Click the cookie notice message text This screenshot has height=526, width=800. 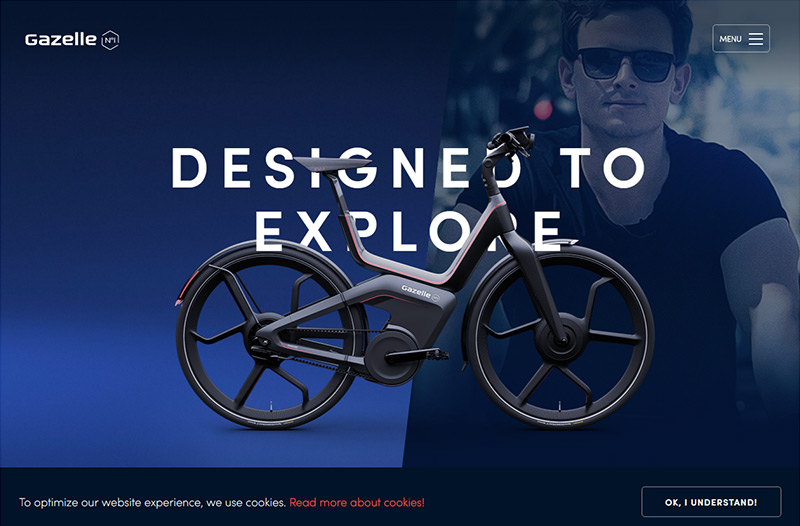(x=152, y=503)
